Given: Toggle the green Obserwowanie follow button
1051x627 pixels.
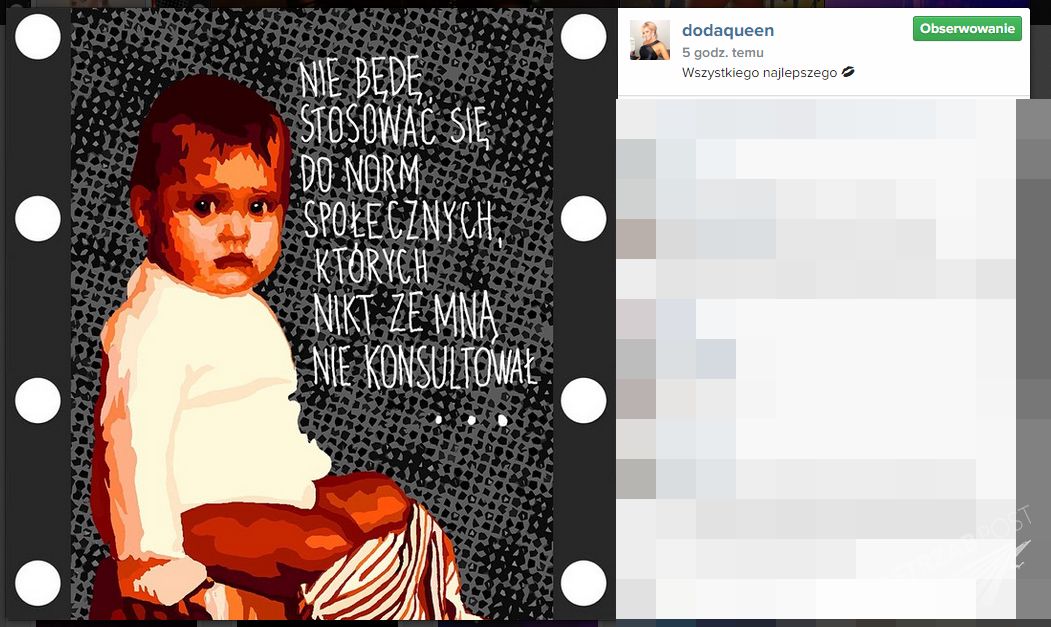Looking at the screenshot, I should click(967, 29).
